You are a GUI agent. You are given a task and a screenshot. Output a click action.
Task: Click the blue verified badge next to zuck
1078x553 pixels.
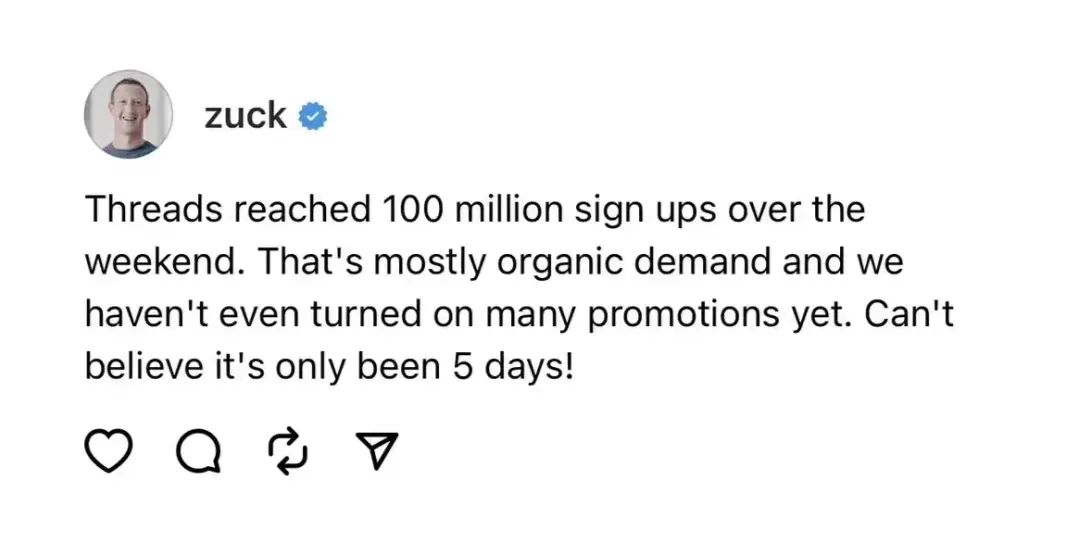click(x=315, y=117)
